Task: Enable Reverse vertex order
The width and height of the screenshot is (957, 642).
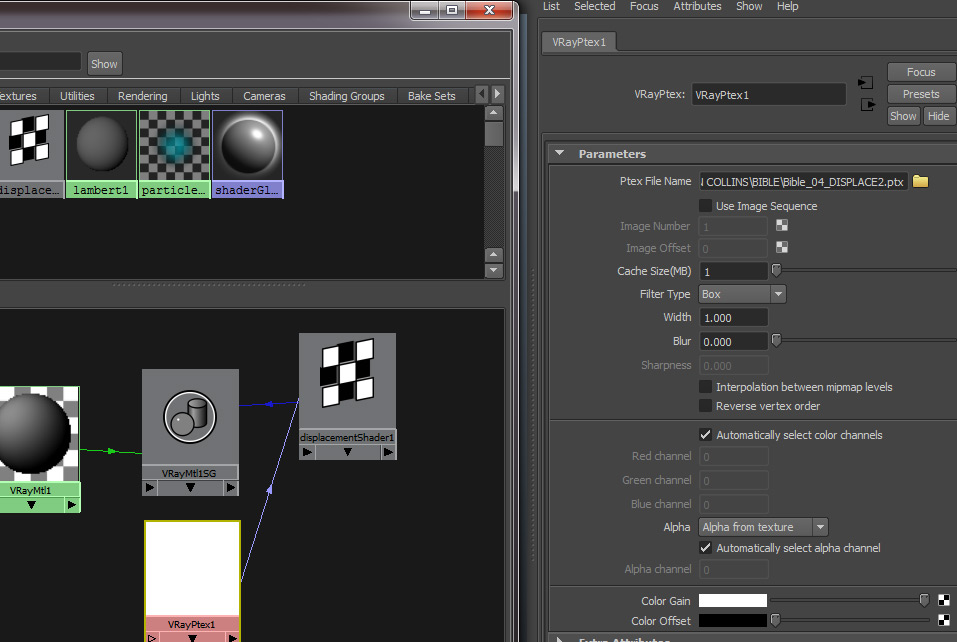Action: click(705, 406)
